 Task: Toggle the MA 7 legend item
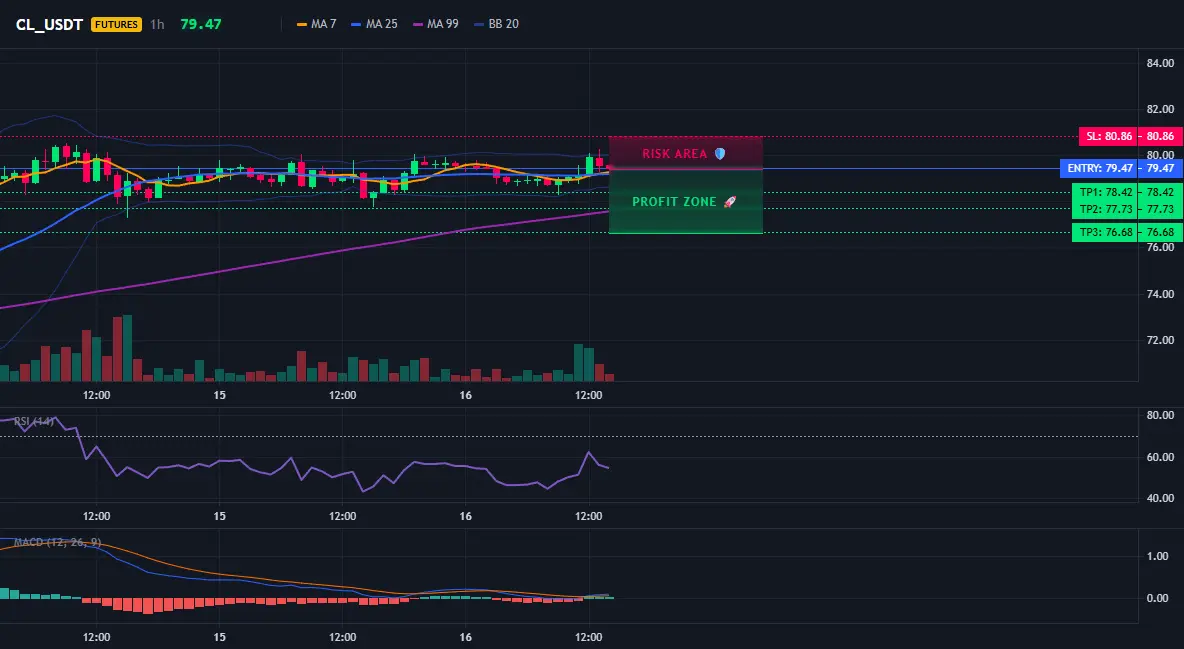(x=316, y=24)
